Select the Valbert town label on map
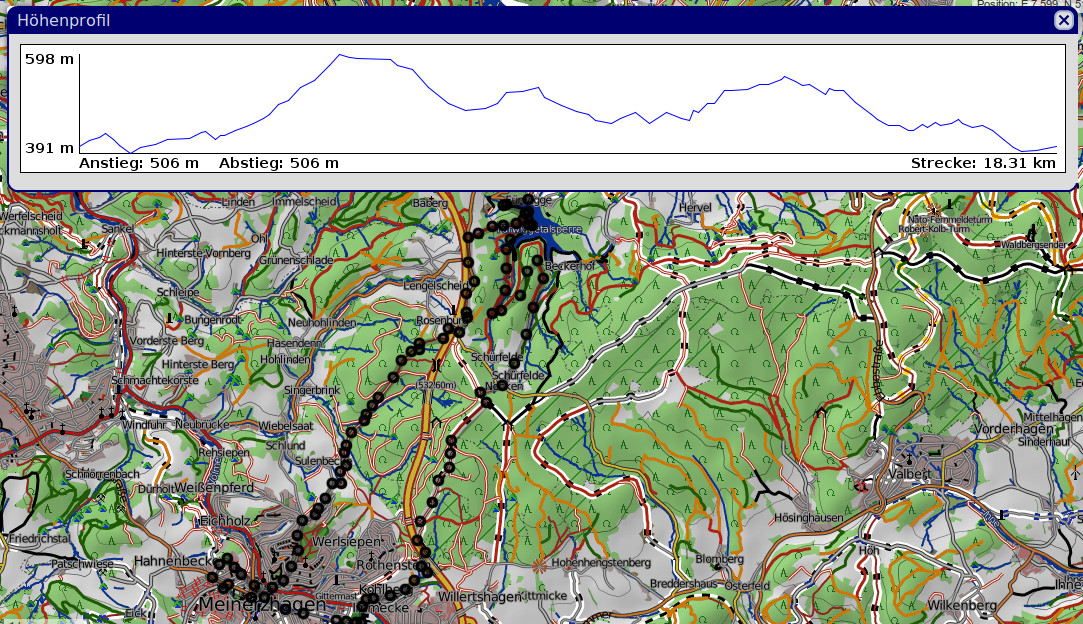 click(x=908, y=473)
